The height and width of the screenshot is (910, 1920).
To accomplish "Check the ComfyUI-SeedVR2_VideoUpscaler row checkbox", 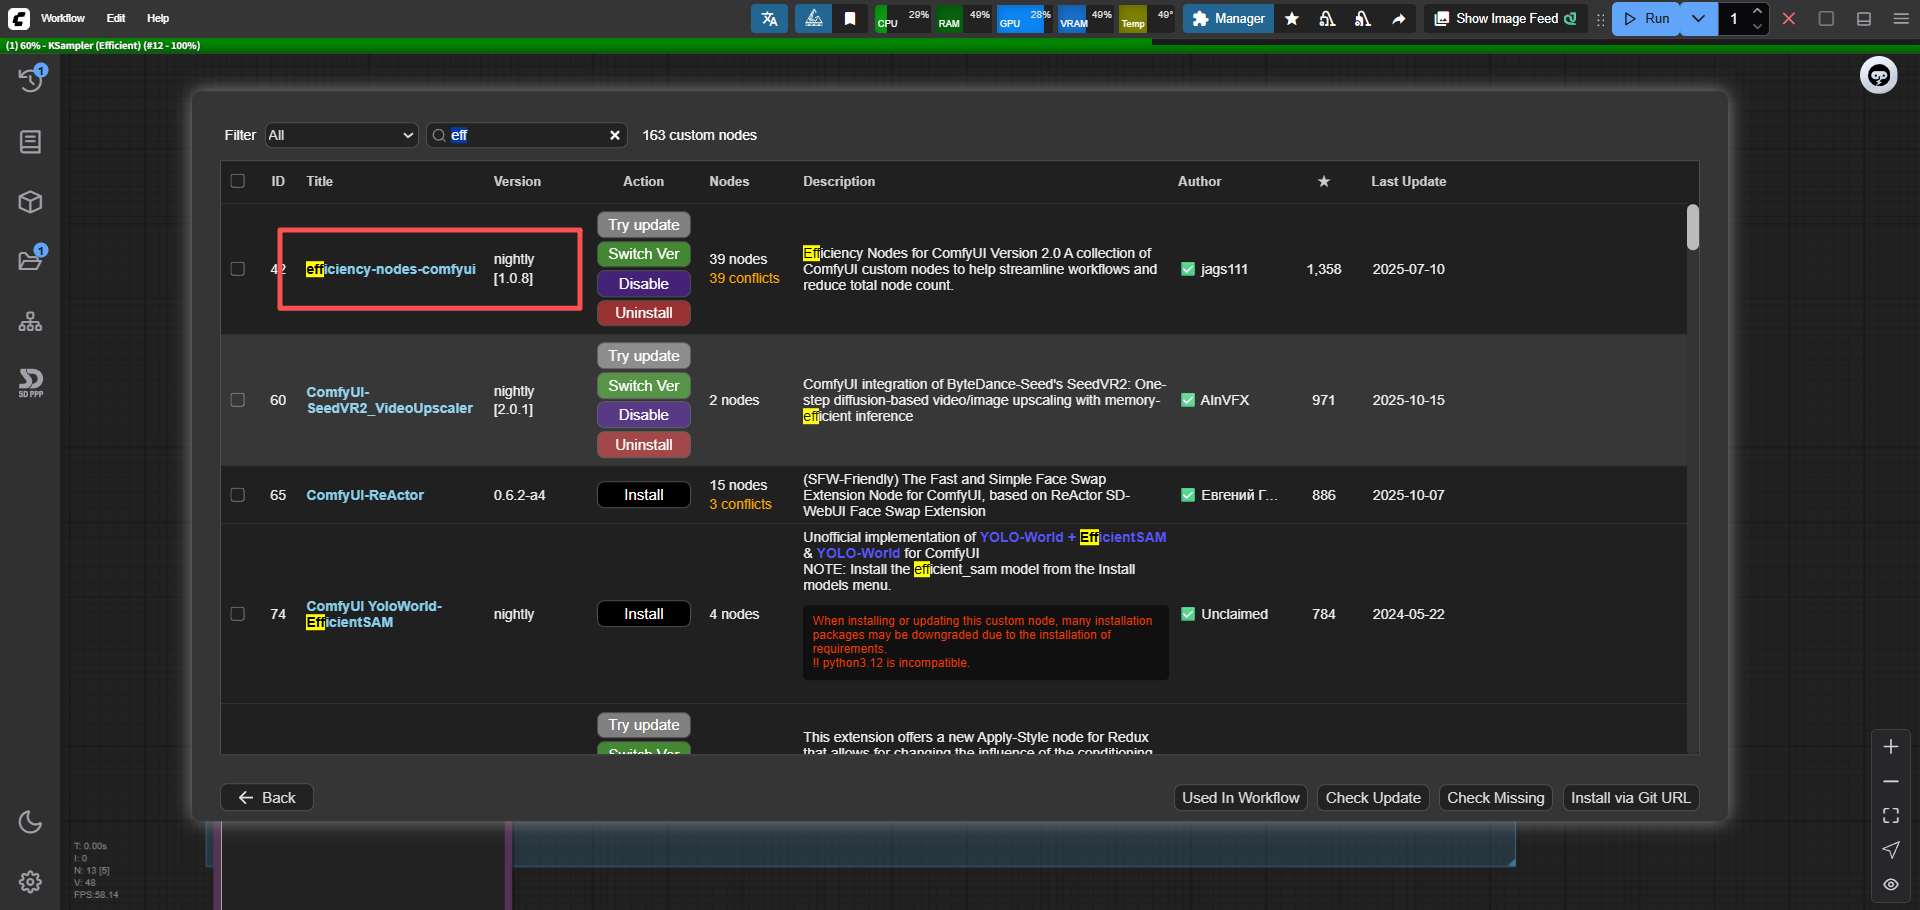I will coord(238,400).
